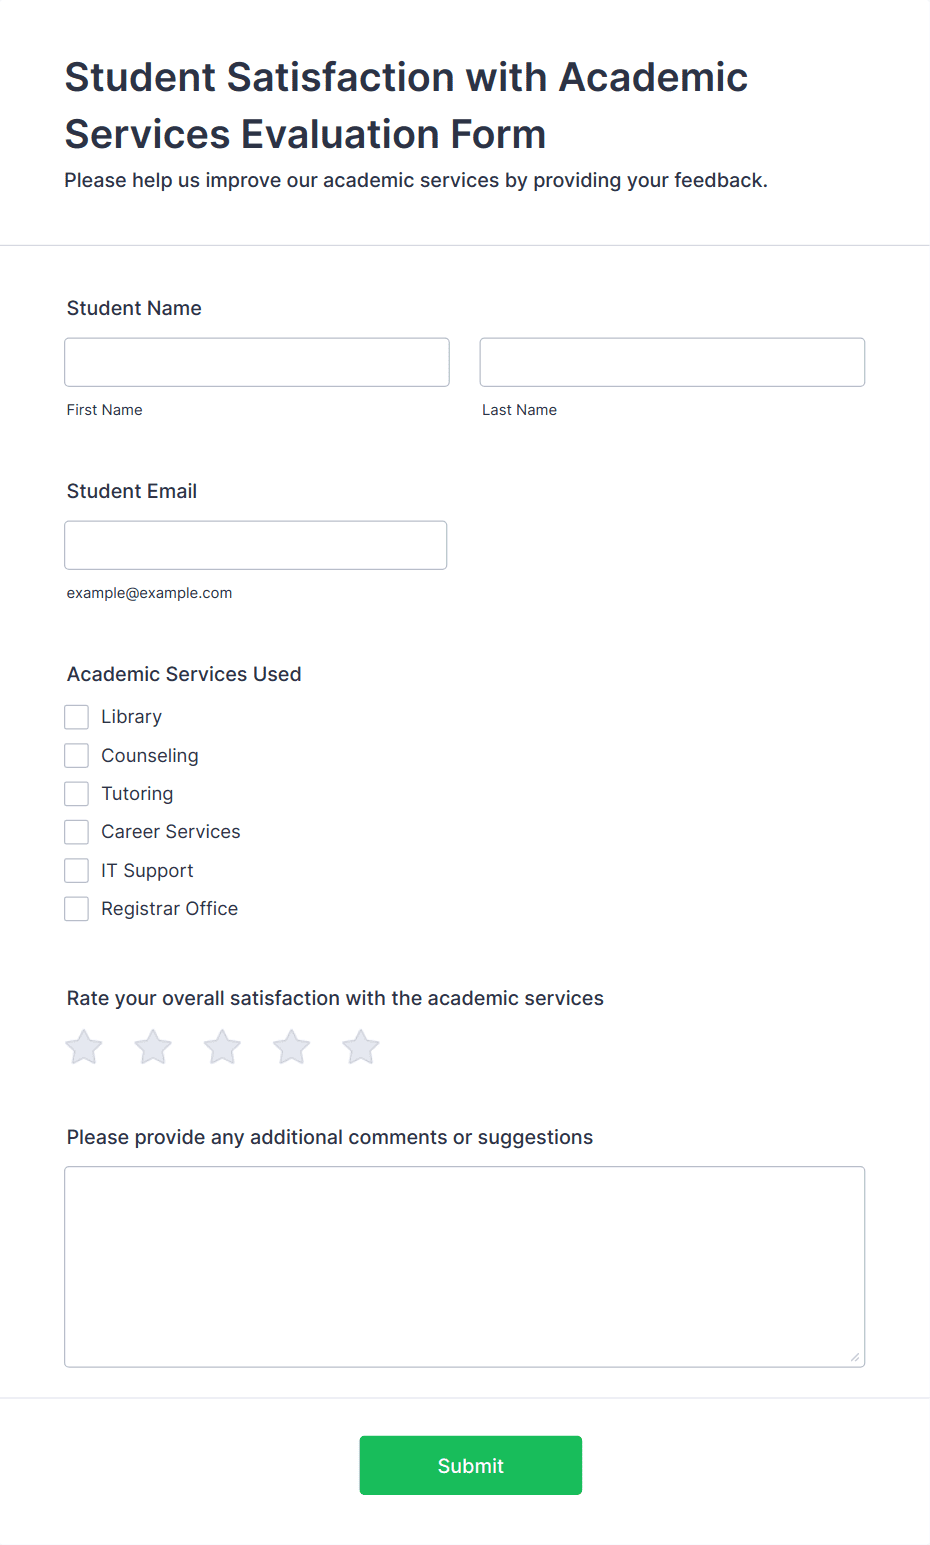The image size is (930, 1545).
Task: Click the Library option label
Action: tap(131, 717)
